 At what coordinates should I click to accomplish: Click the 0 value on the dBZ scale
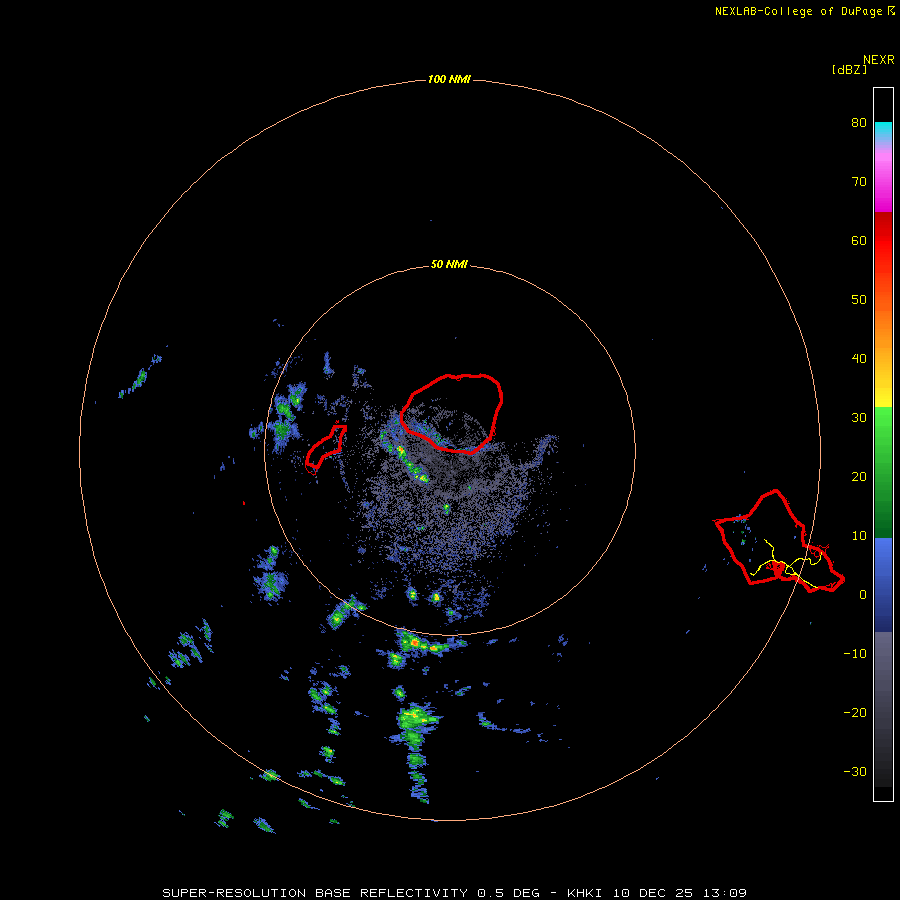point(863,595)
